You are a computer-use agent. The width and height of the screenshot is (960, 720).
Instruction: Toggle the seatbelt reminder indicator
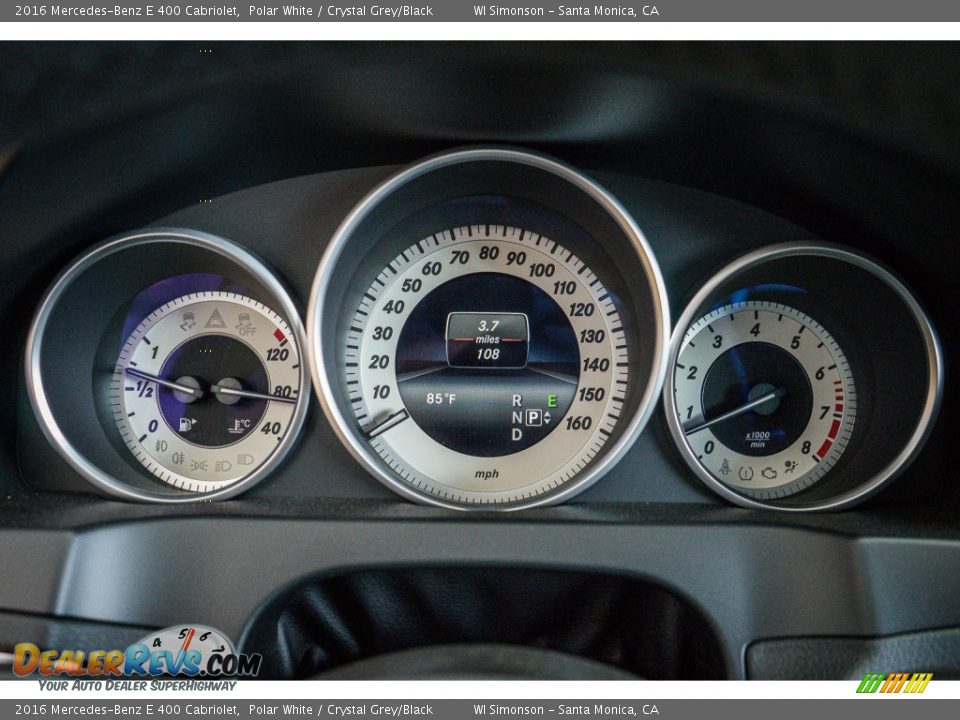coord(724,468)
